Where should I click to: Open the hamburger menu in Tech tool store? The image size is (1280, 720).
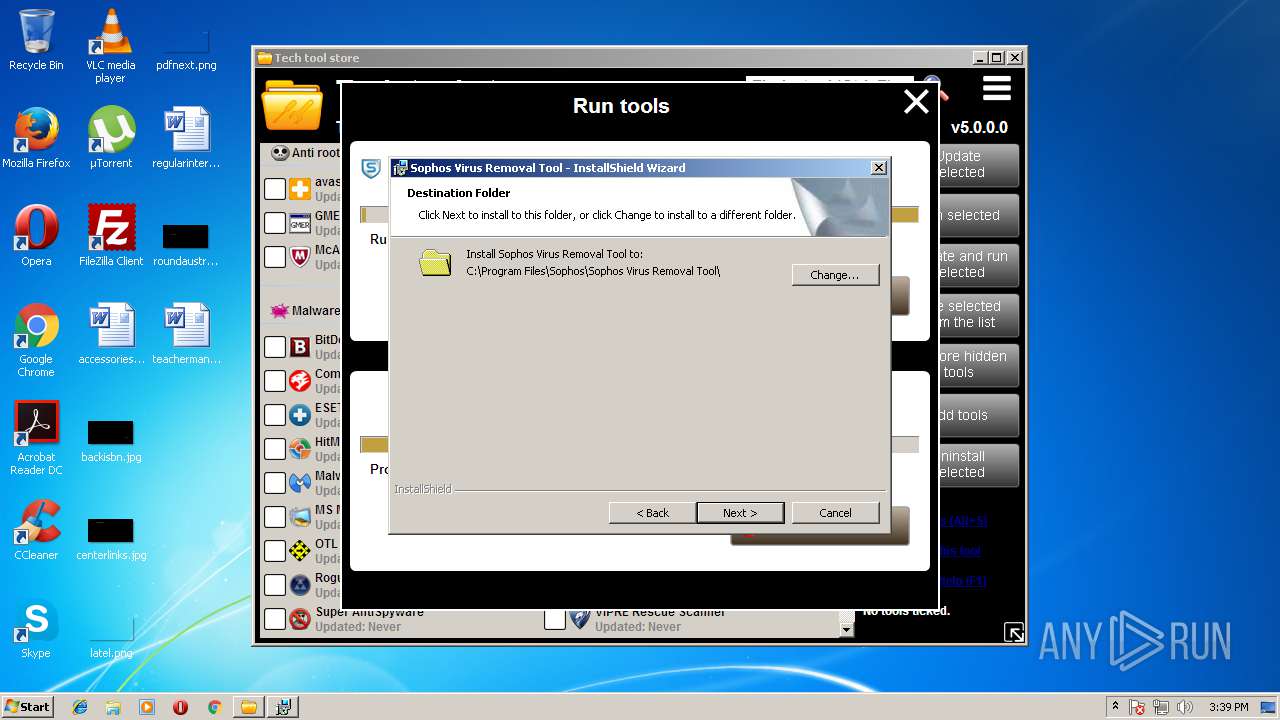tap(997, 89)
